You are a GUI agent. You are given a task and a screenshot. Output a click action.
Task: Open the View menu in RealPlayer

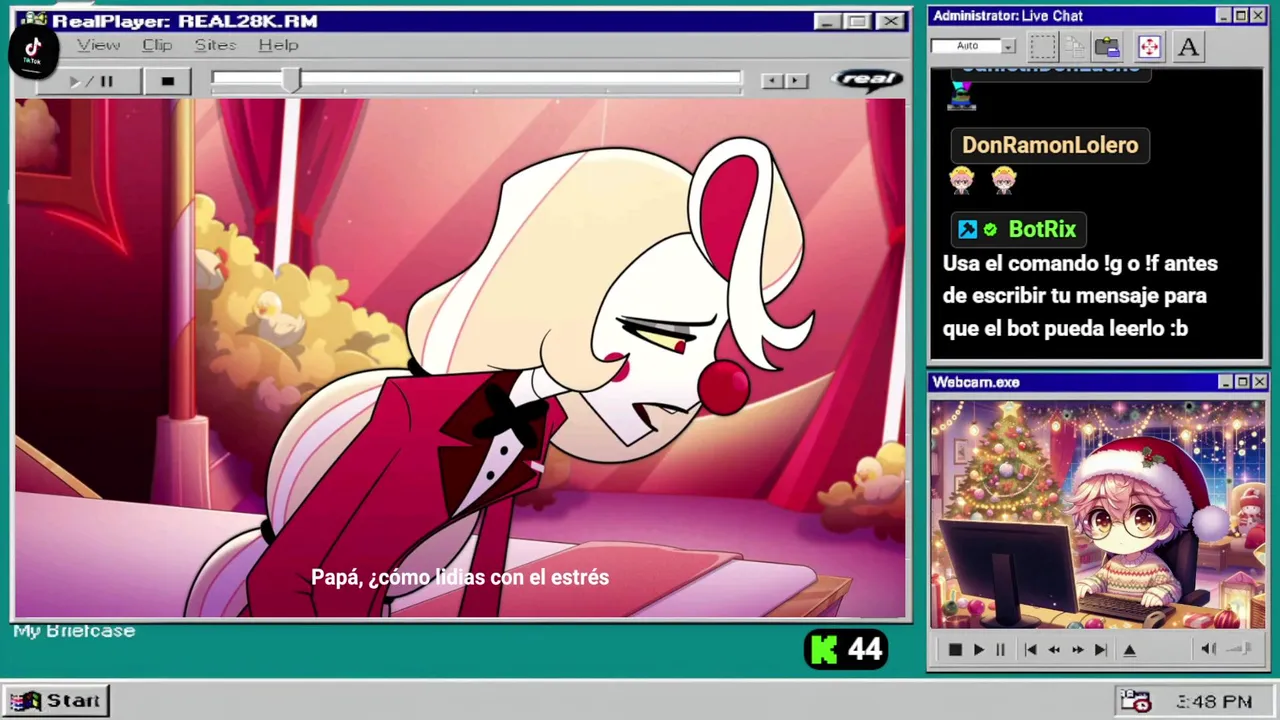[99, 45]
